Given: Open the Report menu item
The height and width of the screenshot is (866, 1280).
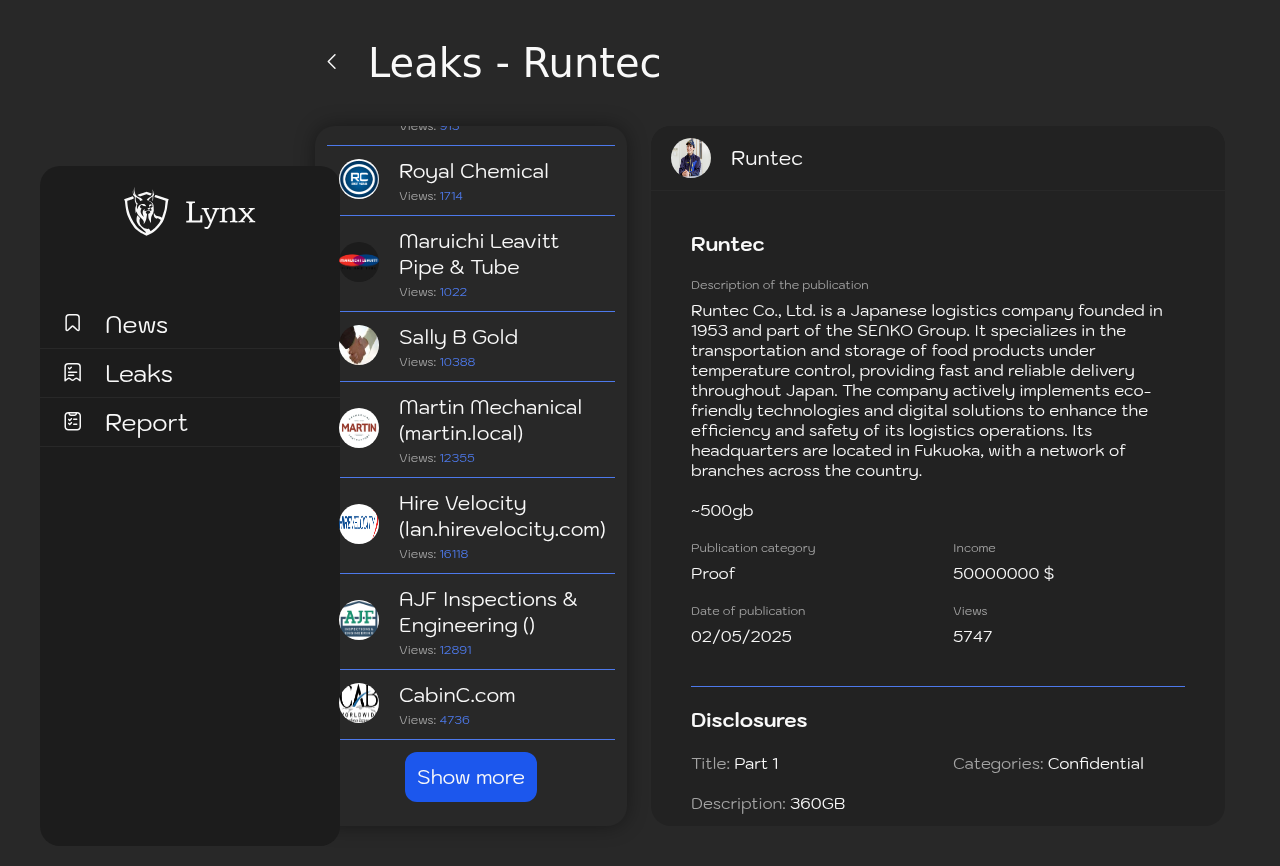Looking at the screenshot, I should pos(190,422).
